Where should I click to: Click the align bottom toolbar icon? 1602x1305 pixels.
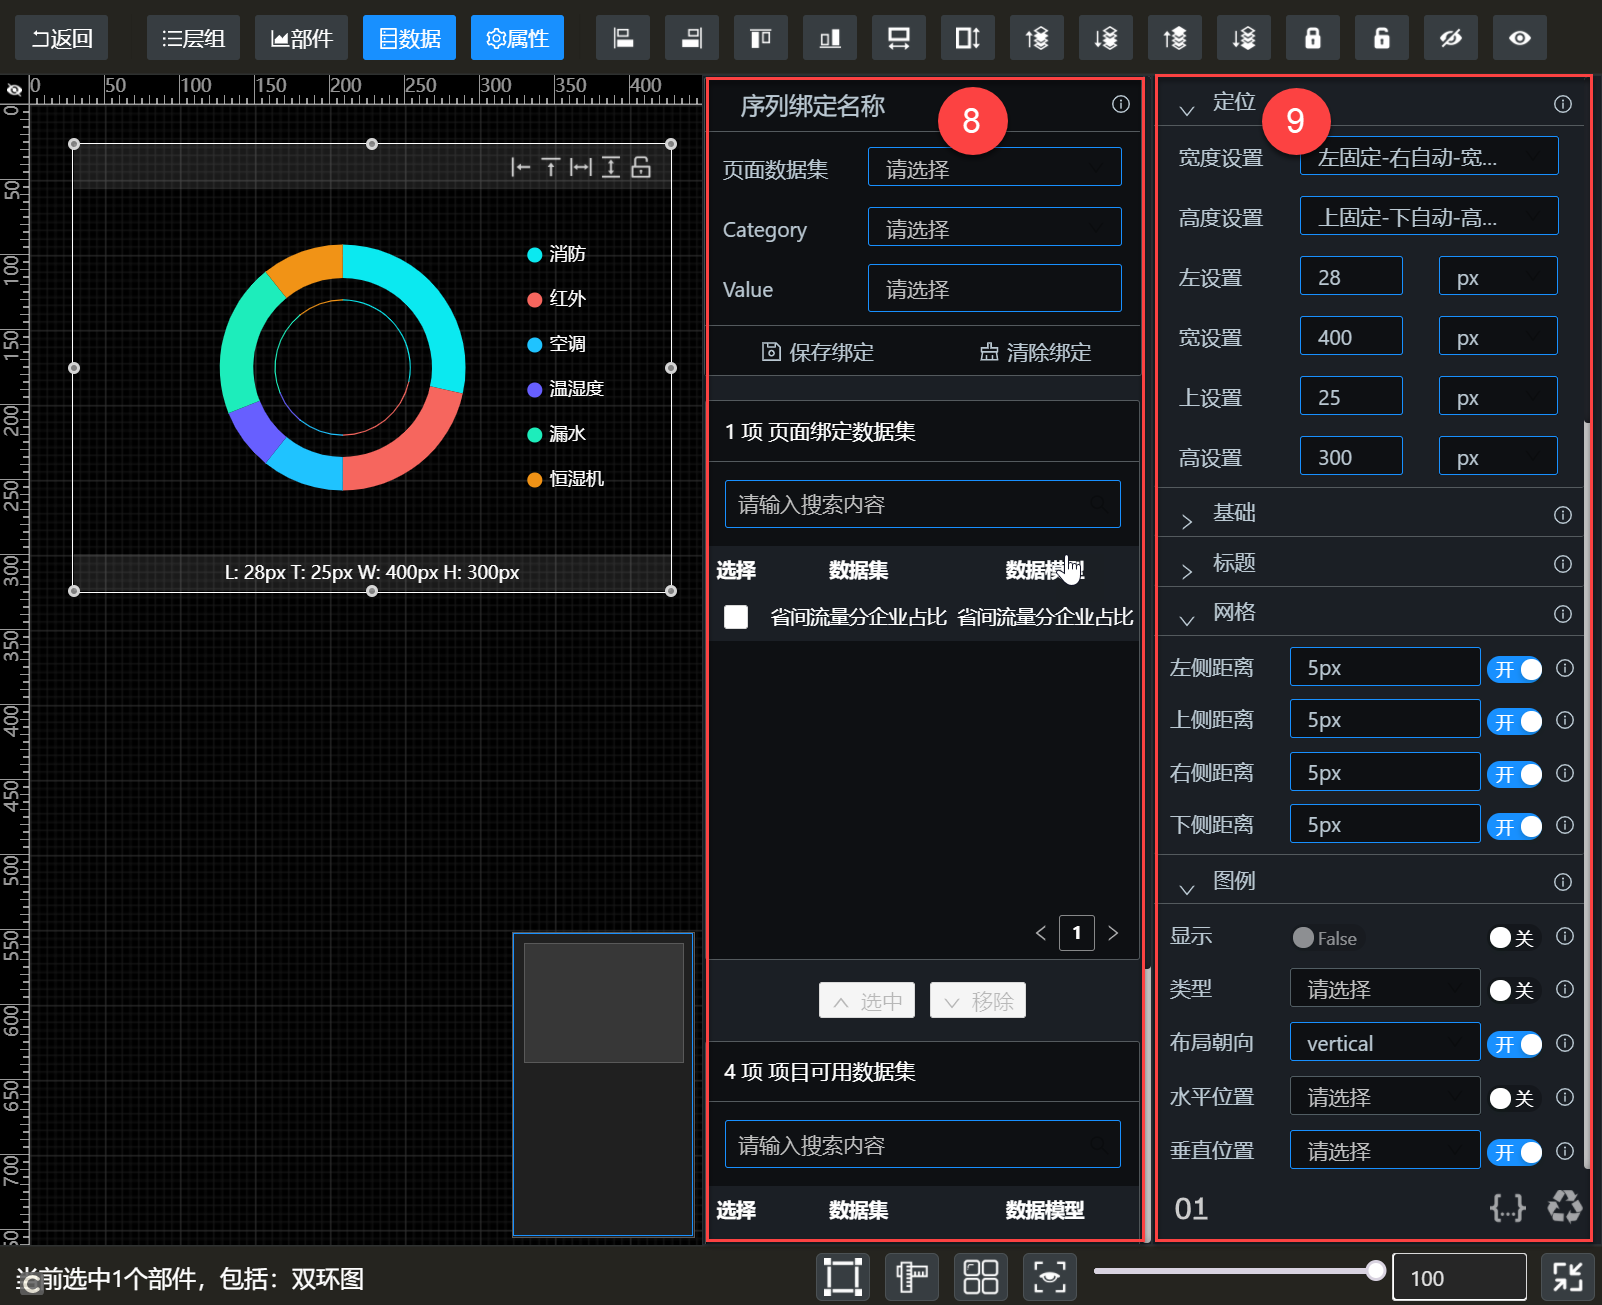point(830,38)
